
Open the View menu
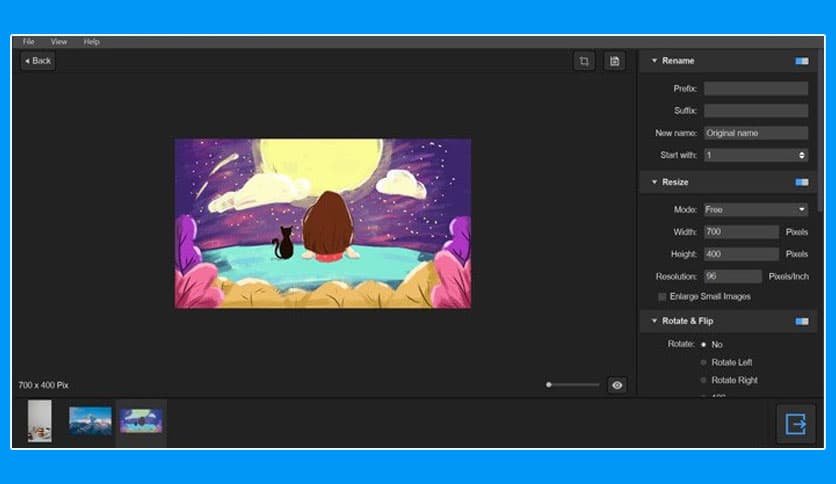tap(59, 42)
